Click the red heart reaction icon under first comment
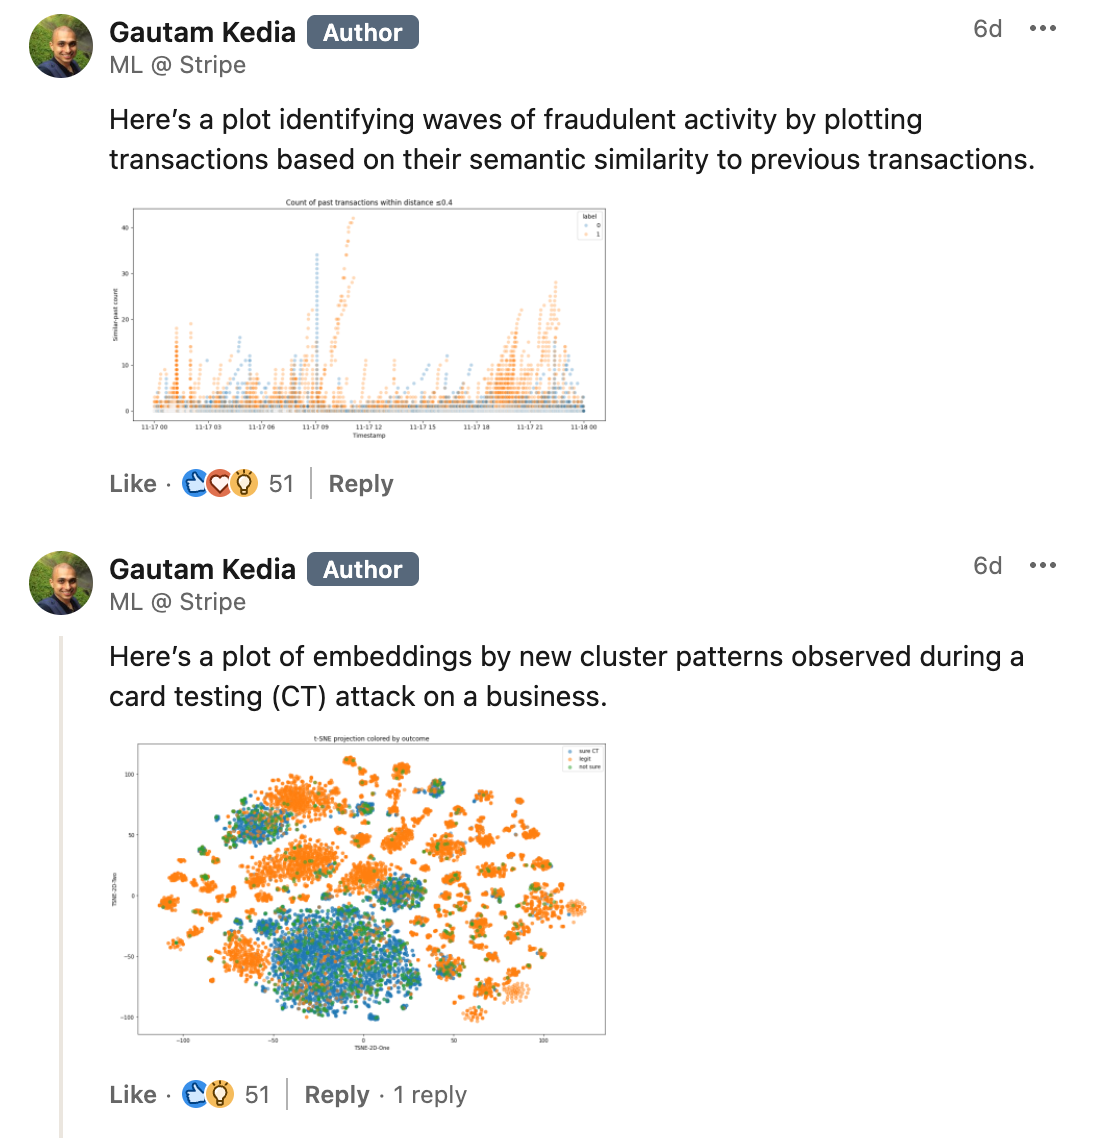Screen dimensions: 1096x1138 coord(219,484)
